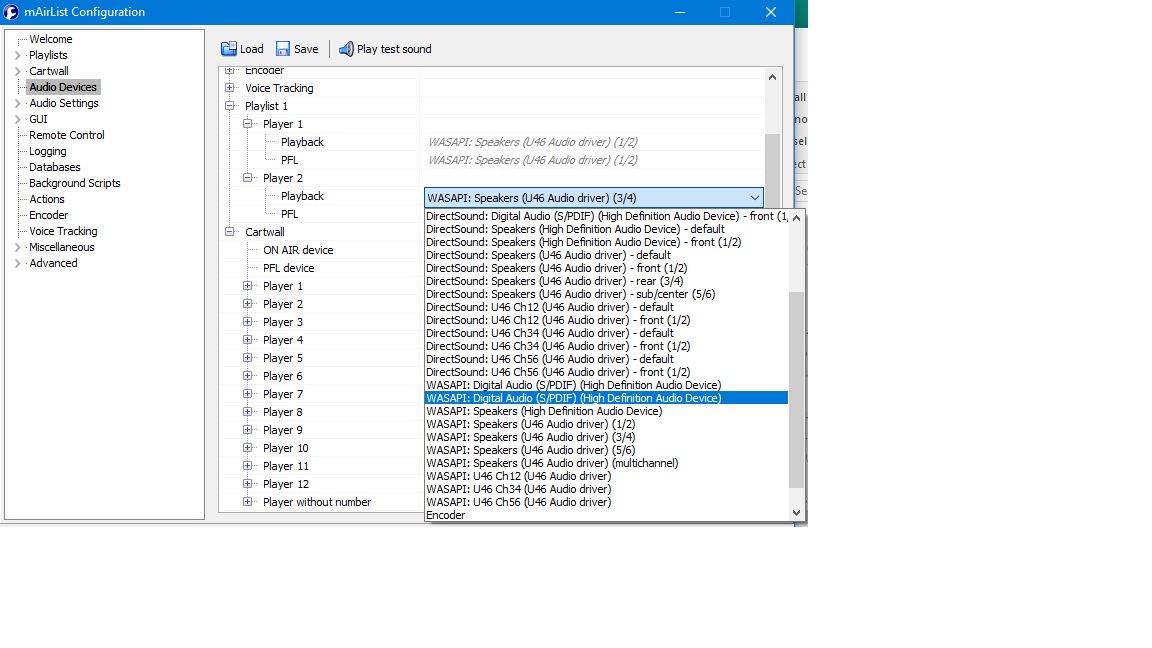Expand the Advanced node in the sidebar
Viewport: 1152px width, 648px height.
tap(18, 263)
